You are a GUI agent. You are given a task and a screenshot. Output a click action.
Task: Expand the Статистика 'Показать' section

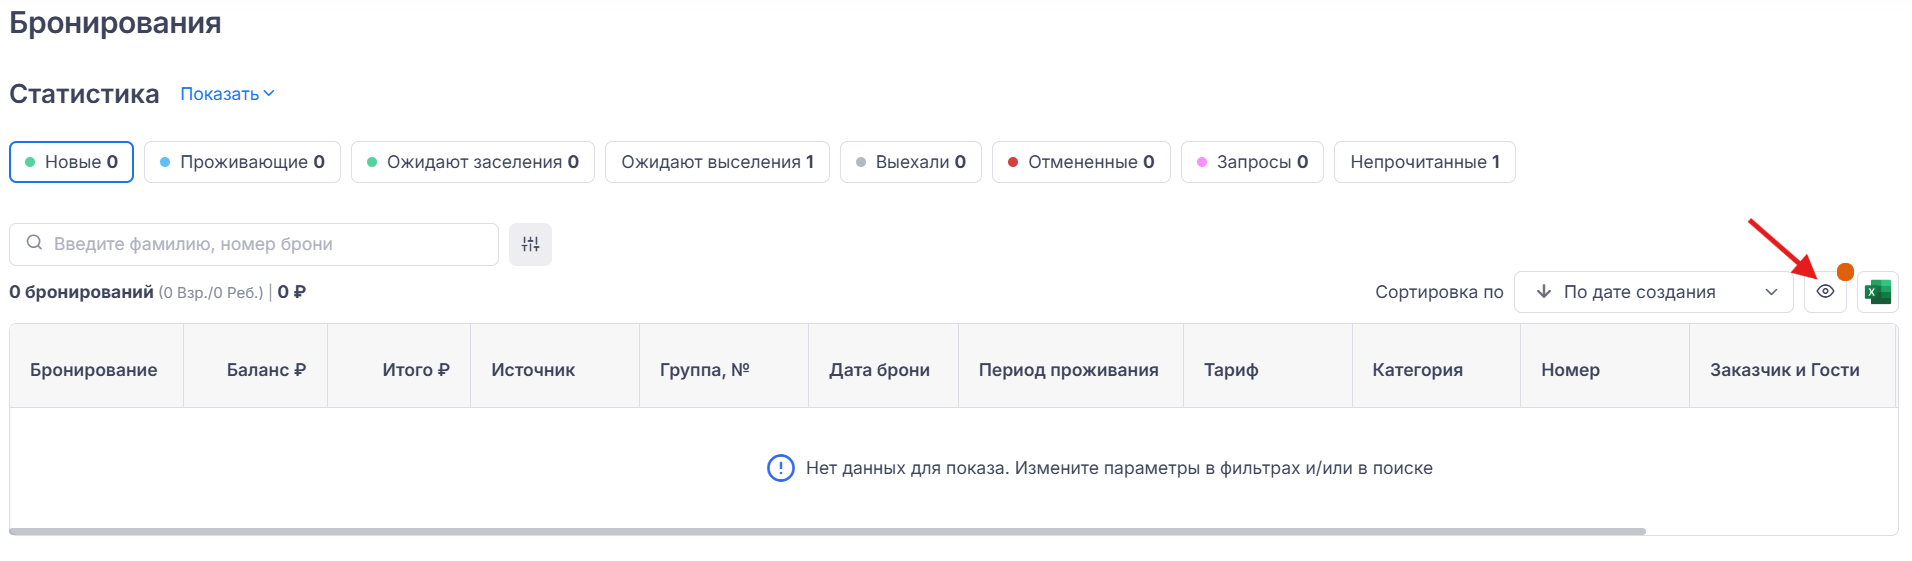point(227,94)
